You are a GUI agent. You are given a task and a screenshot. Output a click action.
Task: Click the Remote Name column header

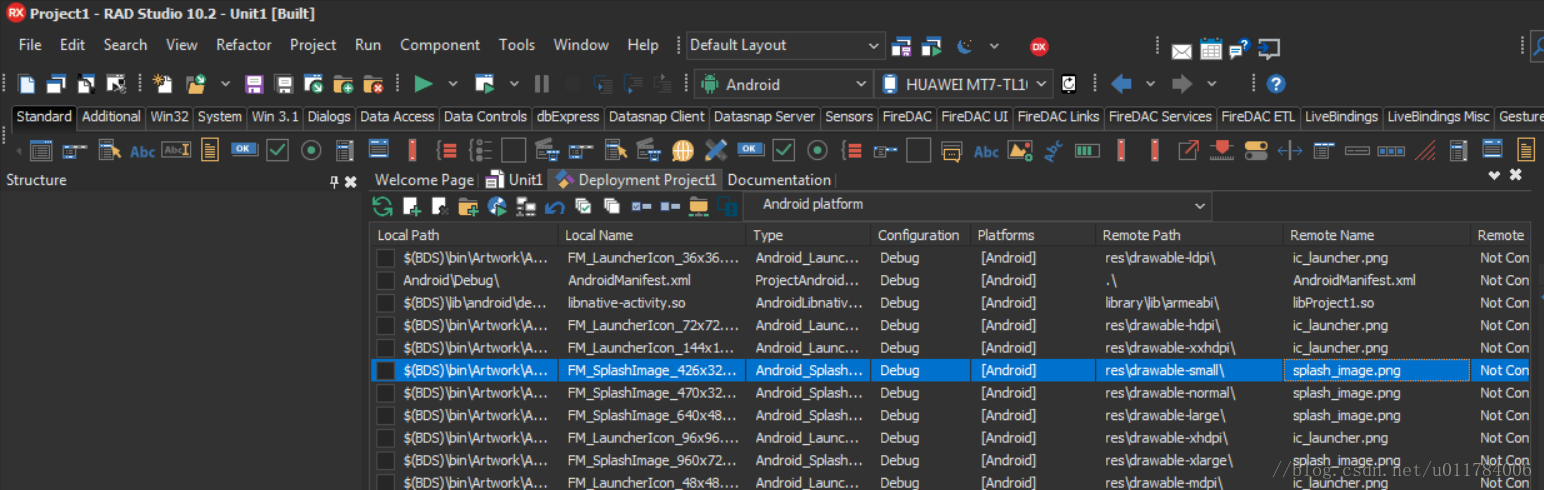pos(1377,235)
